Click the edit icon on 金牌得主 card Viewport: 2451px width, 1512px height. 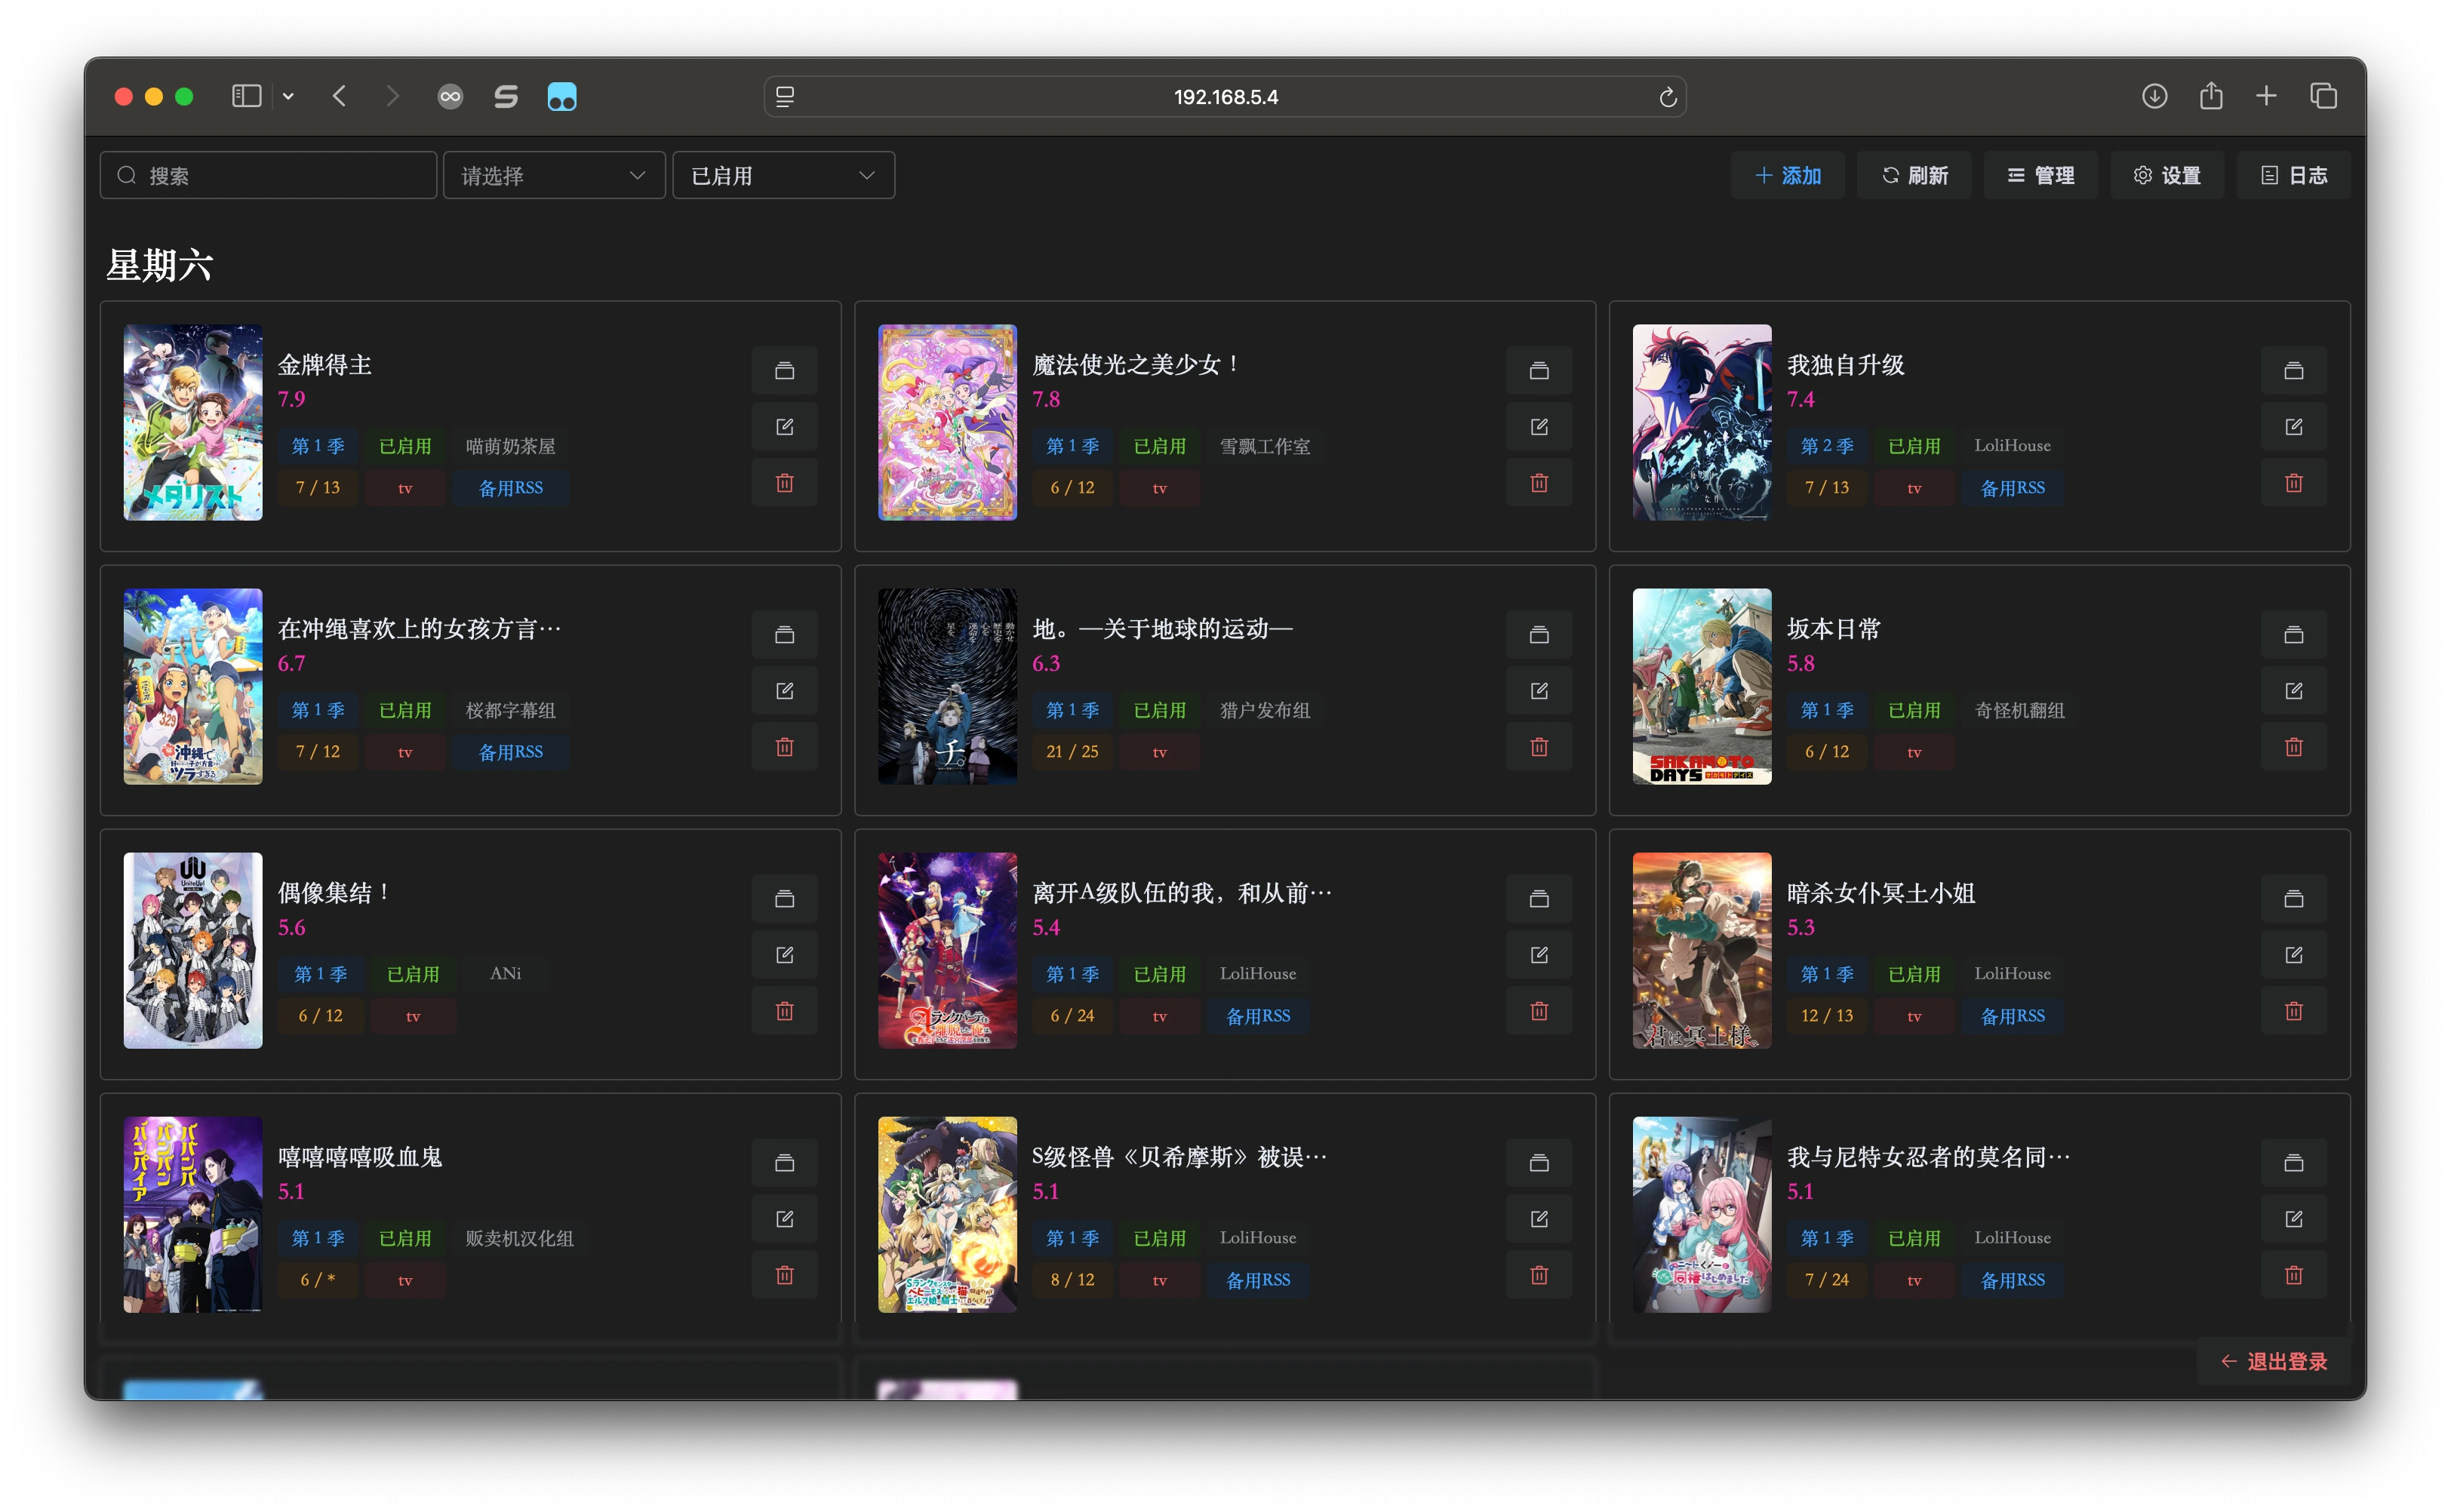tap(785, 426)
